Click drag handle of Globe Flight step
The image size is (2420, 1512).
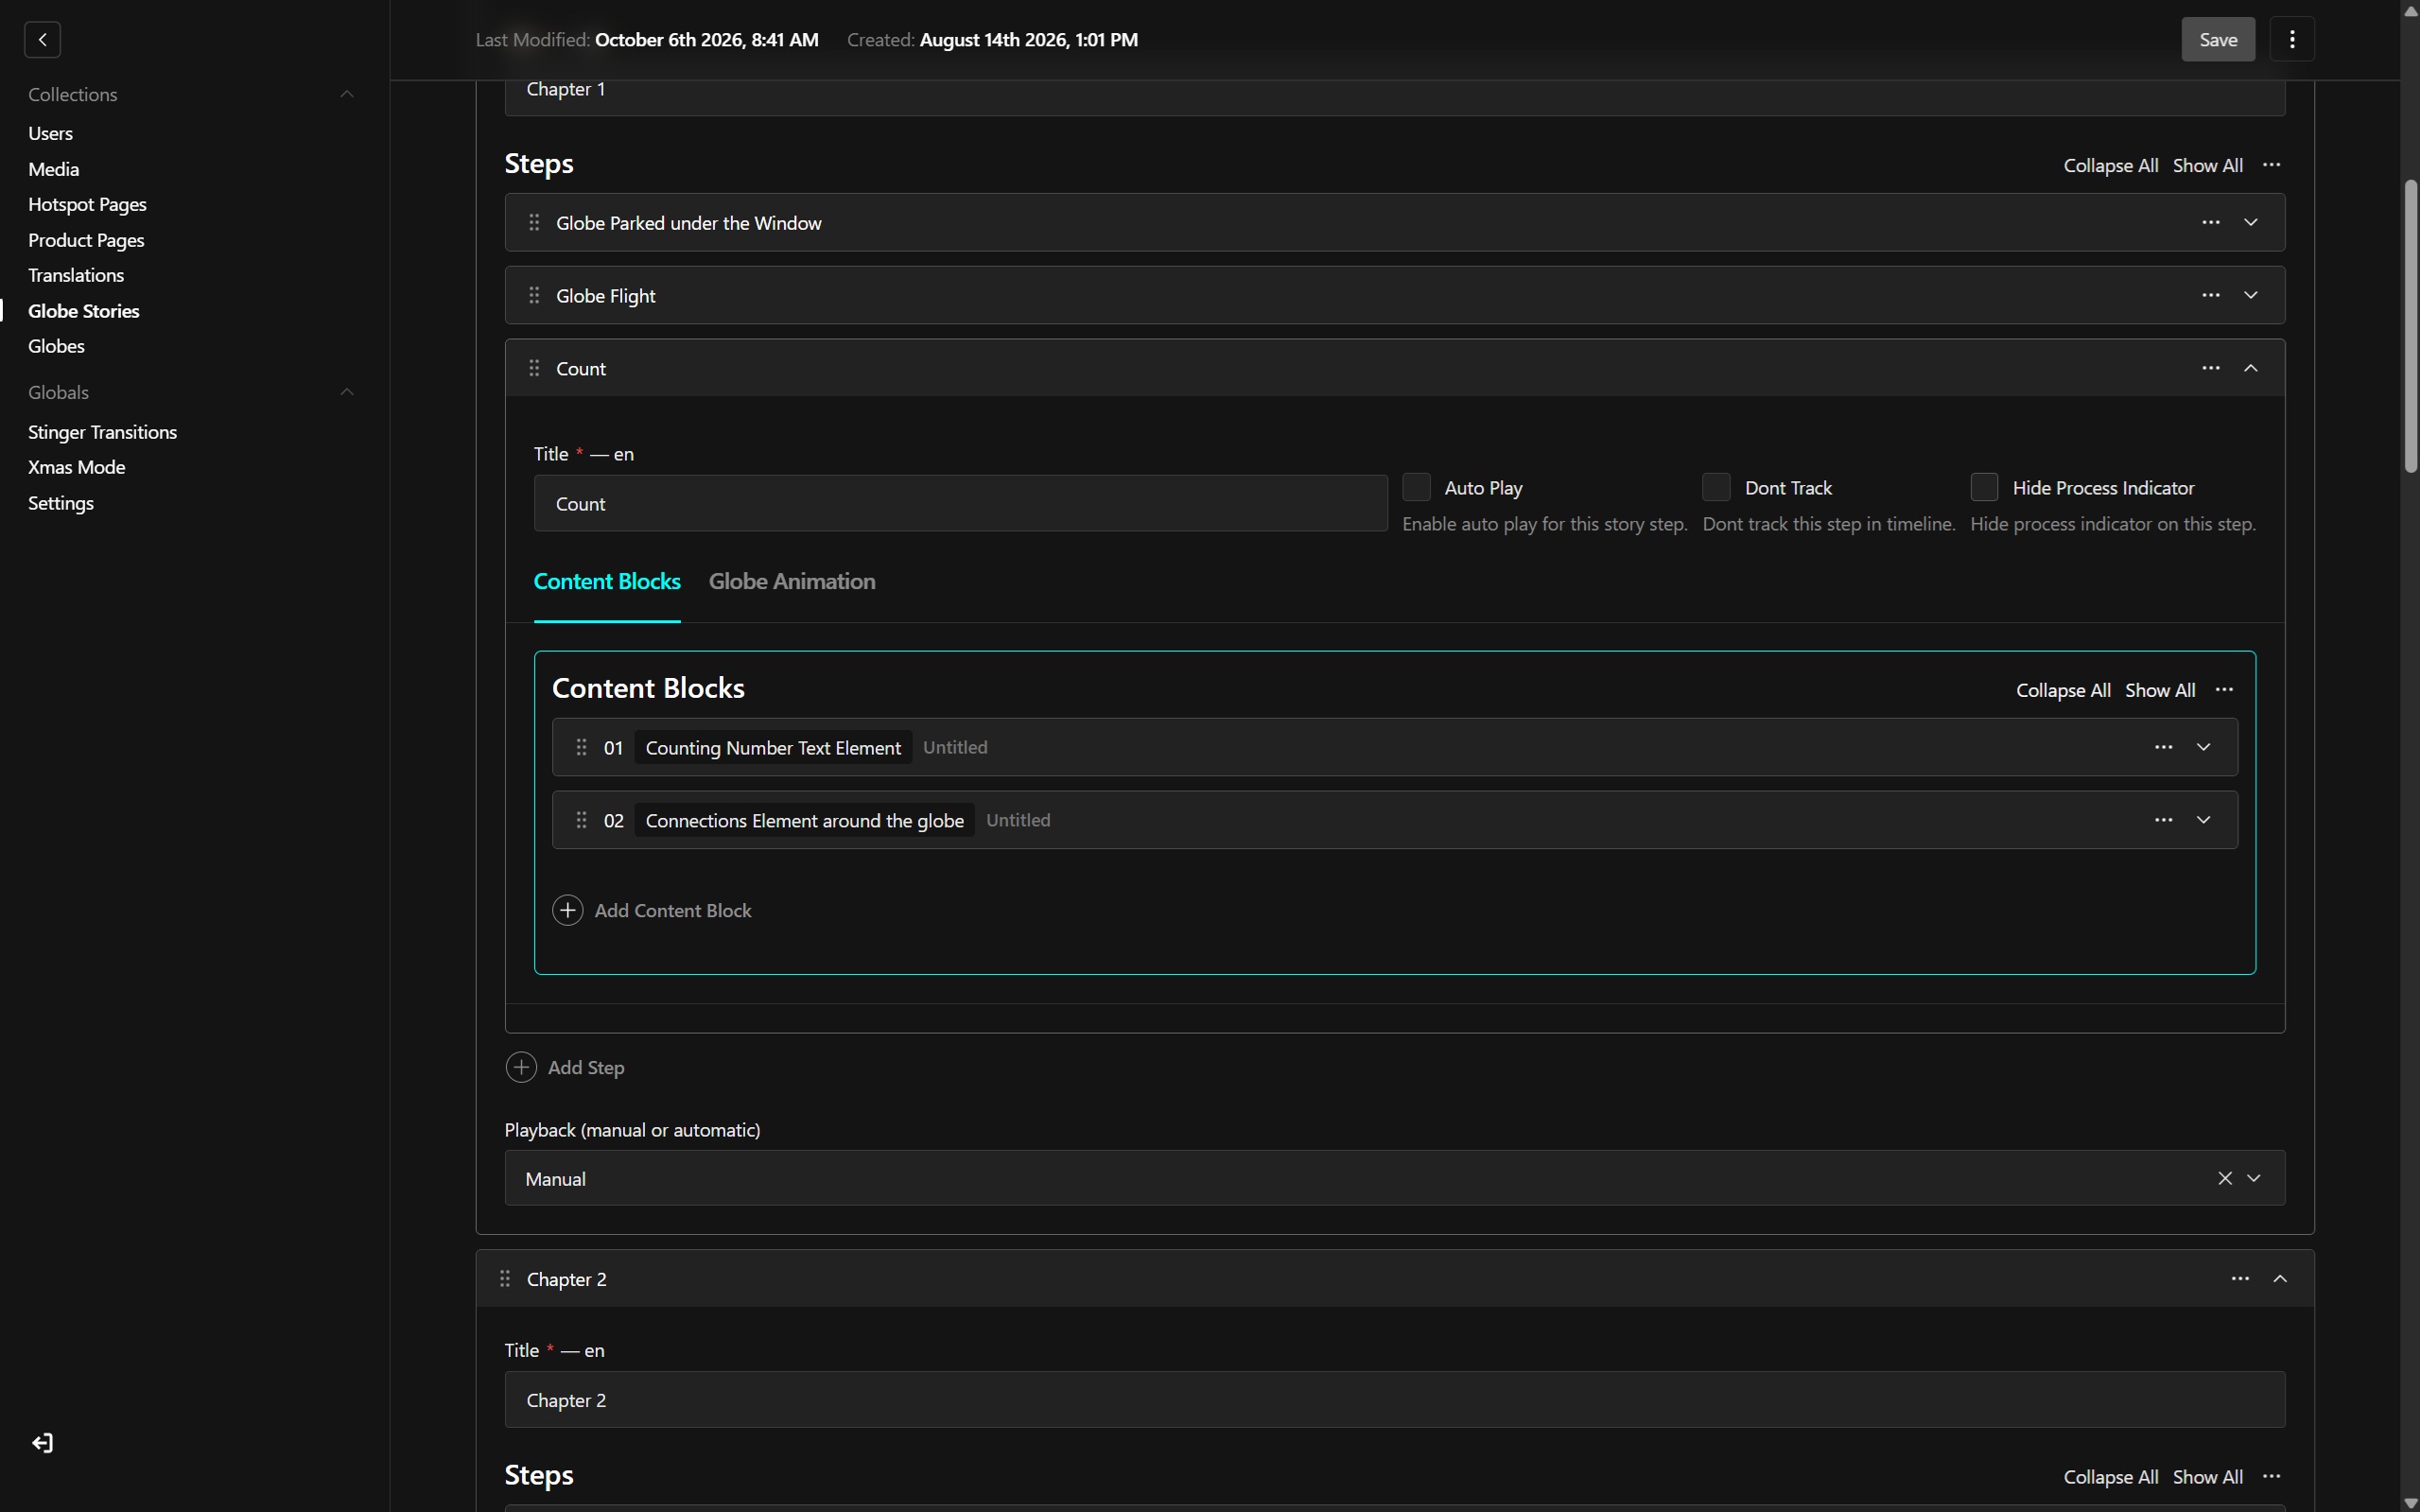(x=534, y=295)
